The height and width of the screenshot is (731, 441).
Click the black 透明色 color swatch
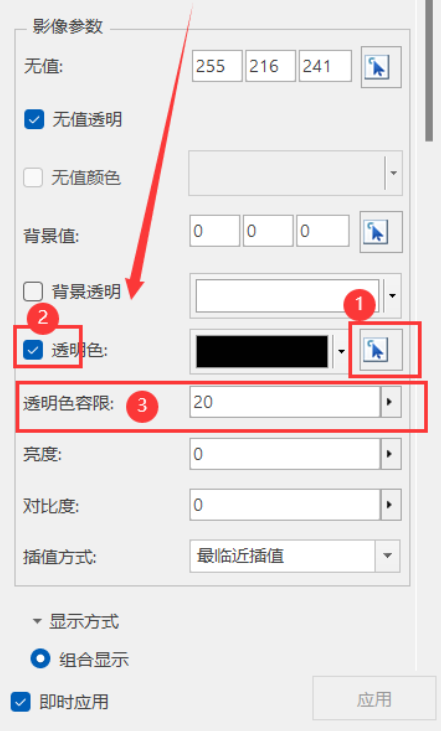coord(262,351)
